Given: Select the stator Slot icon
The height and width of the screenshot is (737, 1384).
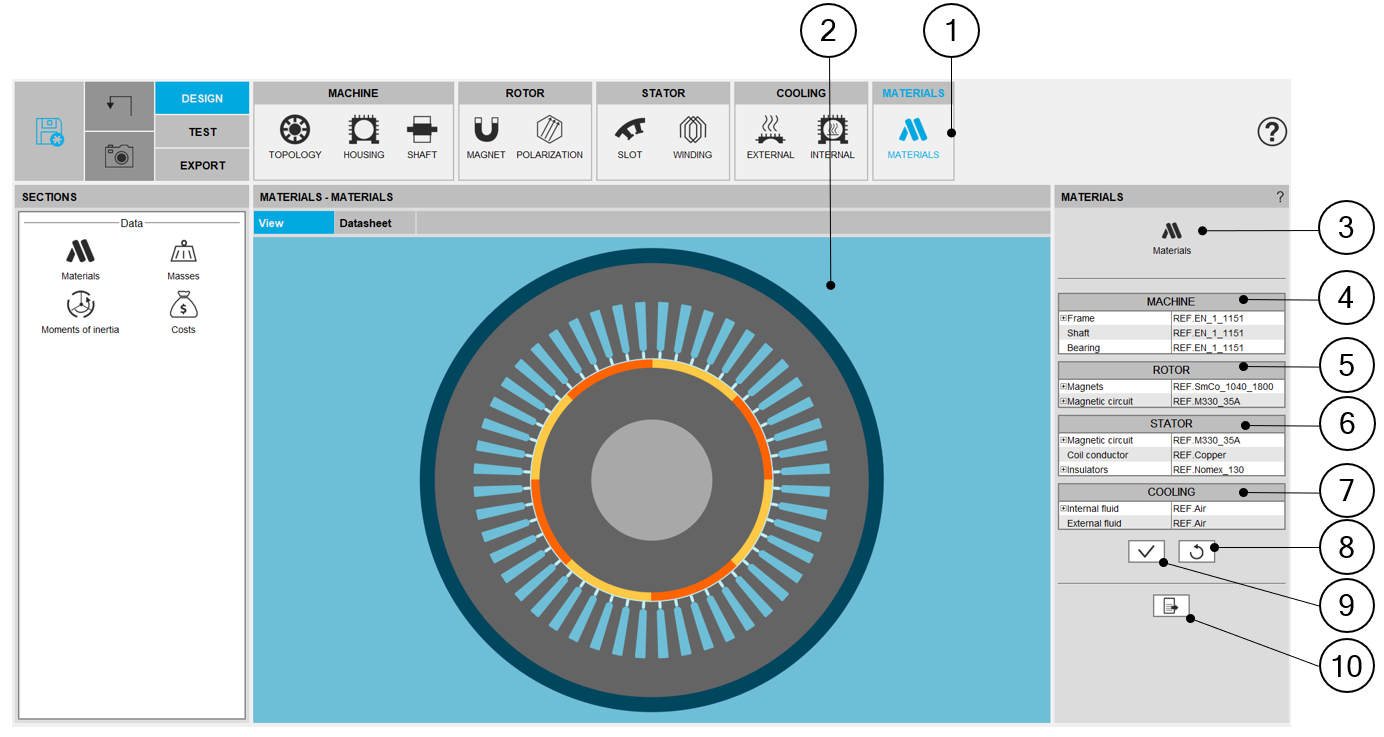Looking at the screenshot, I should (x=630, y=130).
